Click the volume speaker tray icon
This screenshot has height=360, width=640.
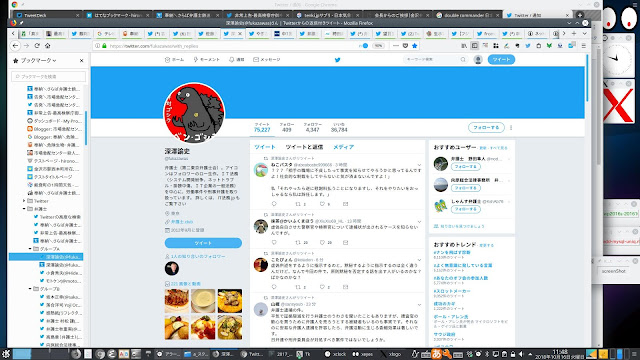(x=521, y=354)
